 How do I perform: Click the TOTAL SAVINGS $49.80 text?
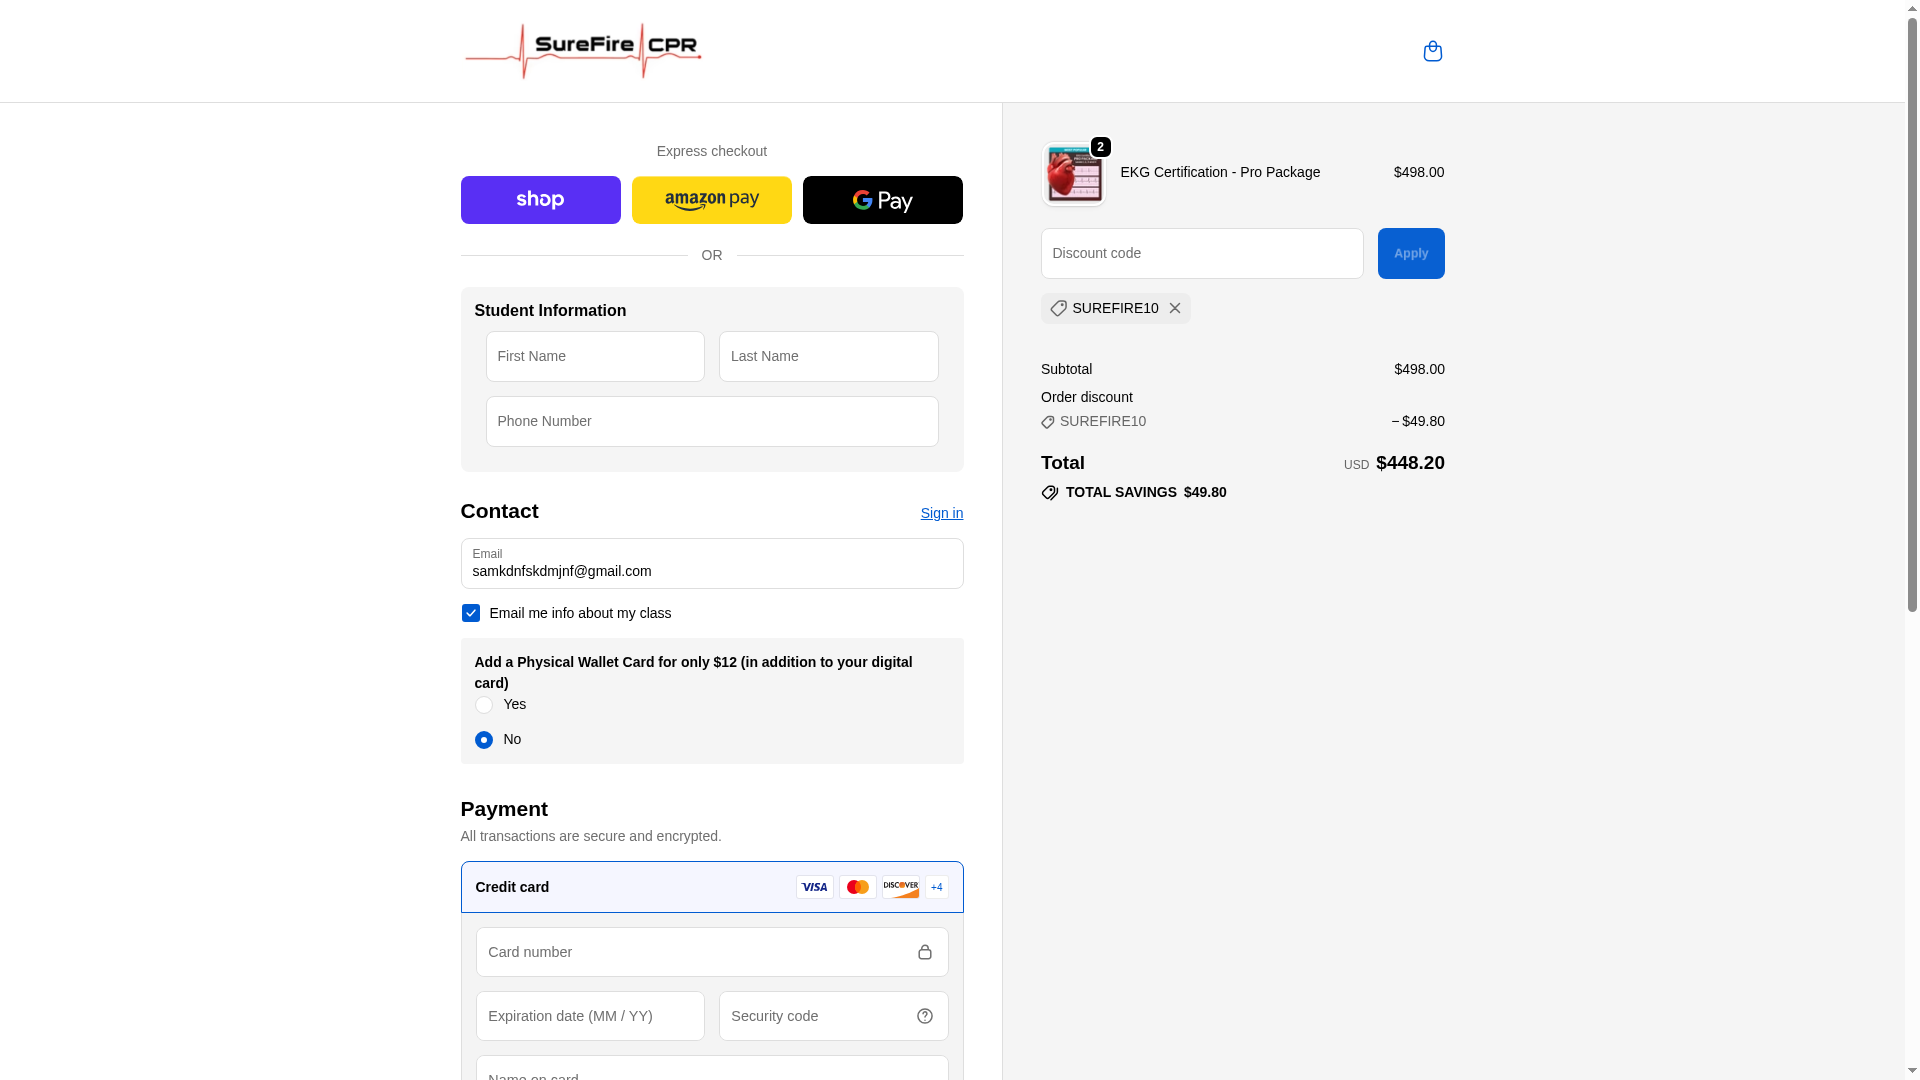point(1146,492)
